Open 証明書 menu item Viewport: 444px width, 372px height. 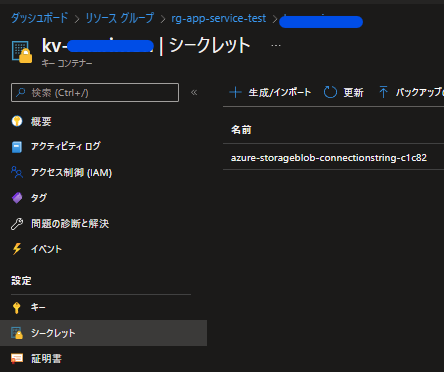pos(46,359)
